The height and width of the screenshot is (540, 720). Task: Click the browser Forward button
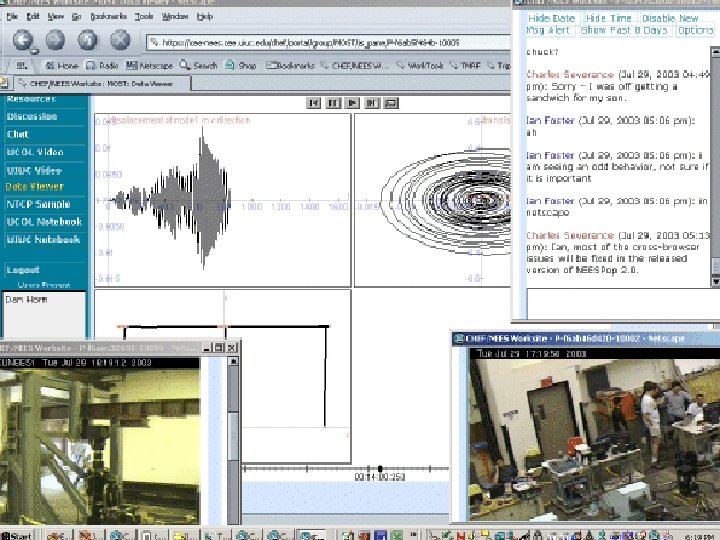pos(56,40)
